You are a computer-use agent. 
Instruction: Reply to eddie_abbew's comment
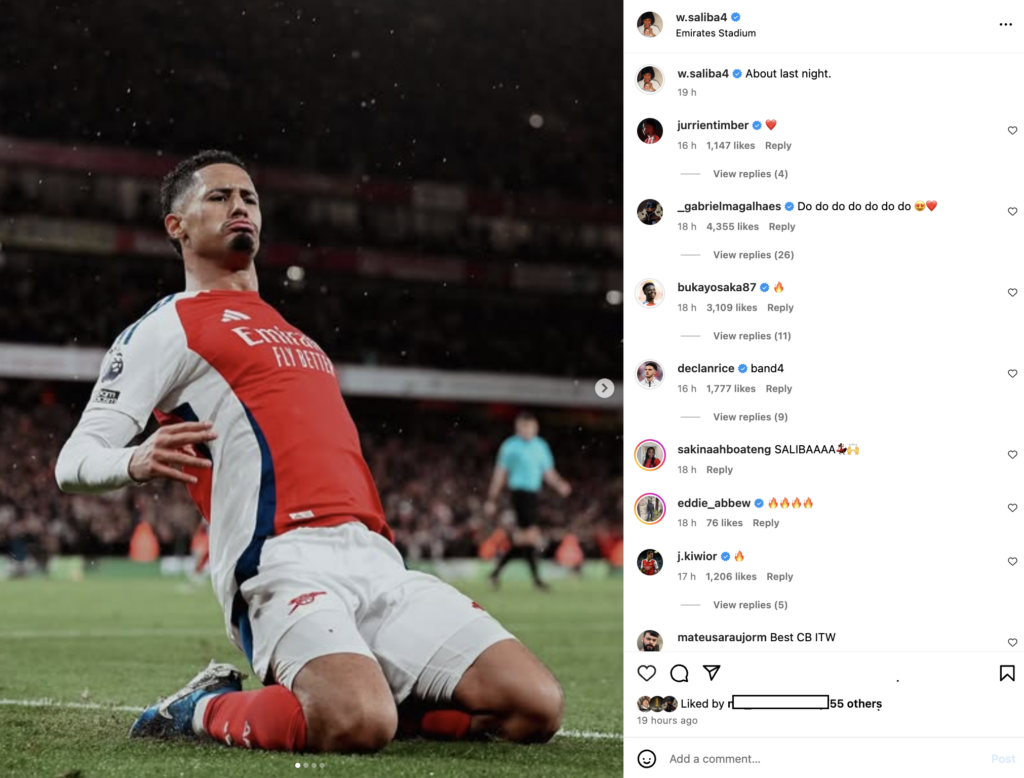tap(766, 523)
